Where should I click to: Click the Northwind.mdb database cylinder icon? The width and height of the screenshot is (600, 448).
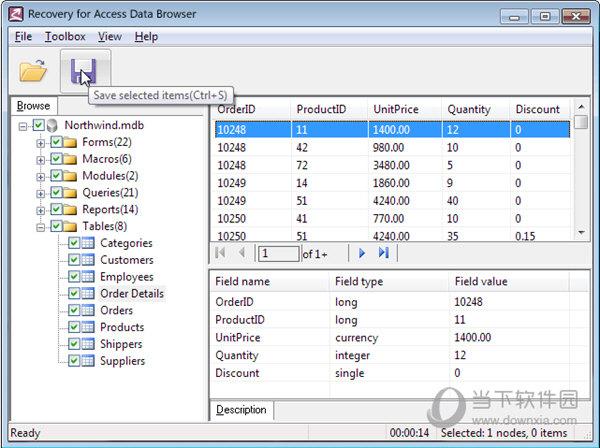pyautogui.click(x=52, y=125)
